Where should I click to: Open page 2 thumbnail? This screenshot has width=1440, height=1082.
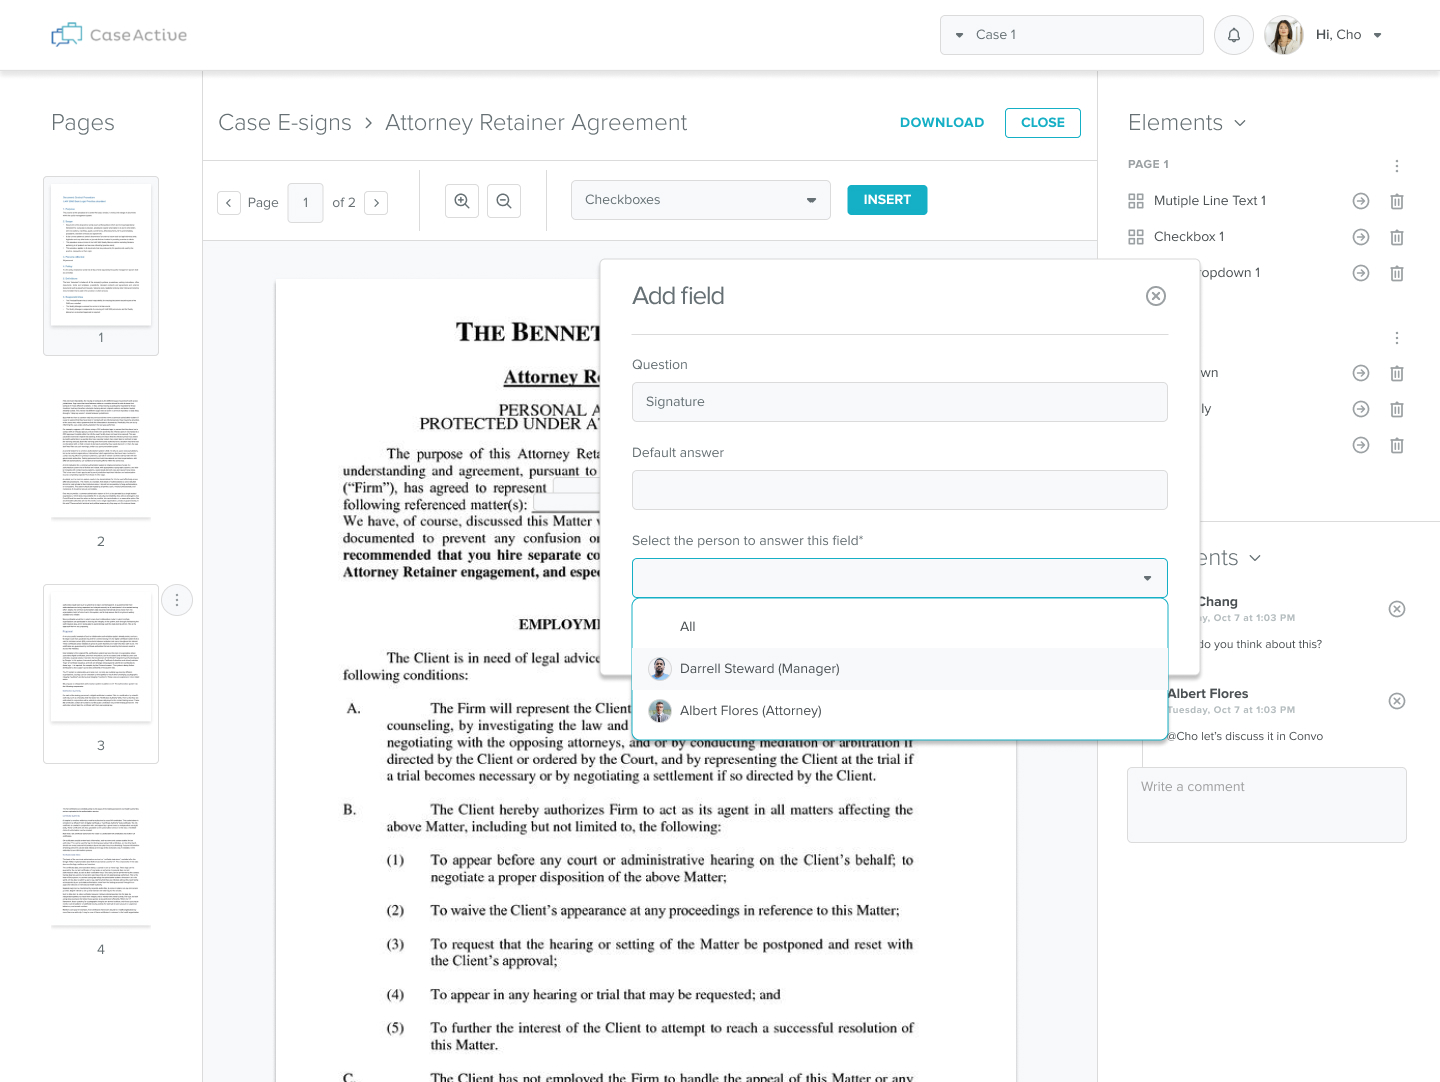pyautogui.click(x=101, y=456)
